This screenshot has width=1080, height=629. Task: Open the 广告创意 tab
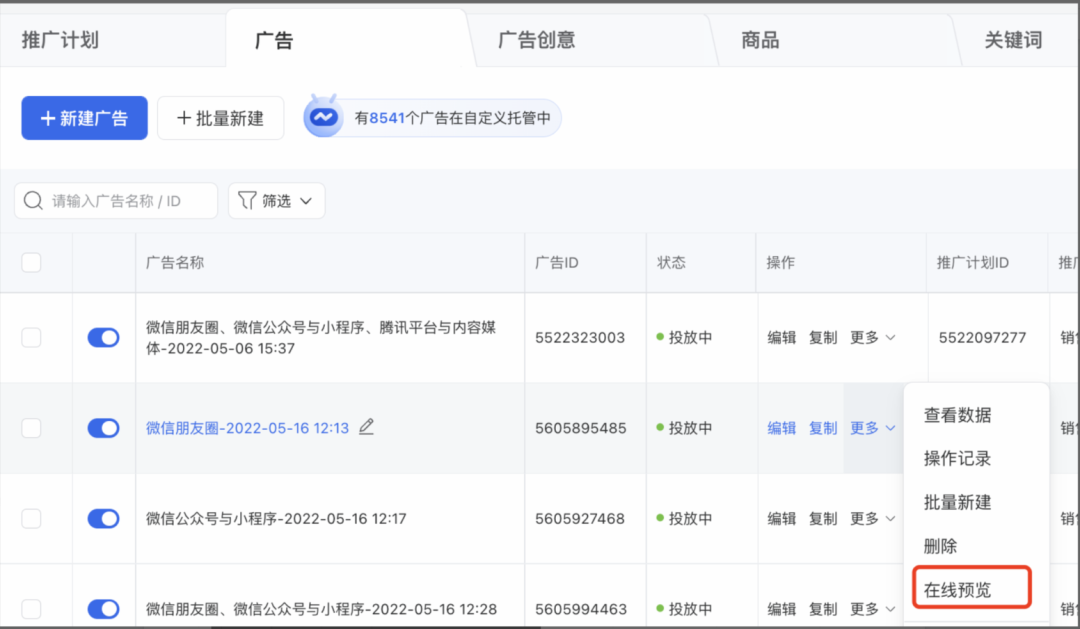point(536,40)
